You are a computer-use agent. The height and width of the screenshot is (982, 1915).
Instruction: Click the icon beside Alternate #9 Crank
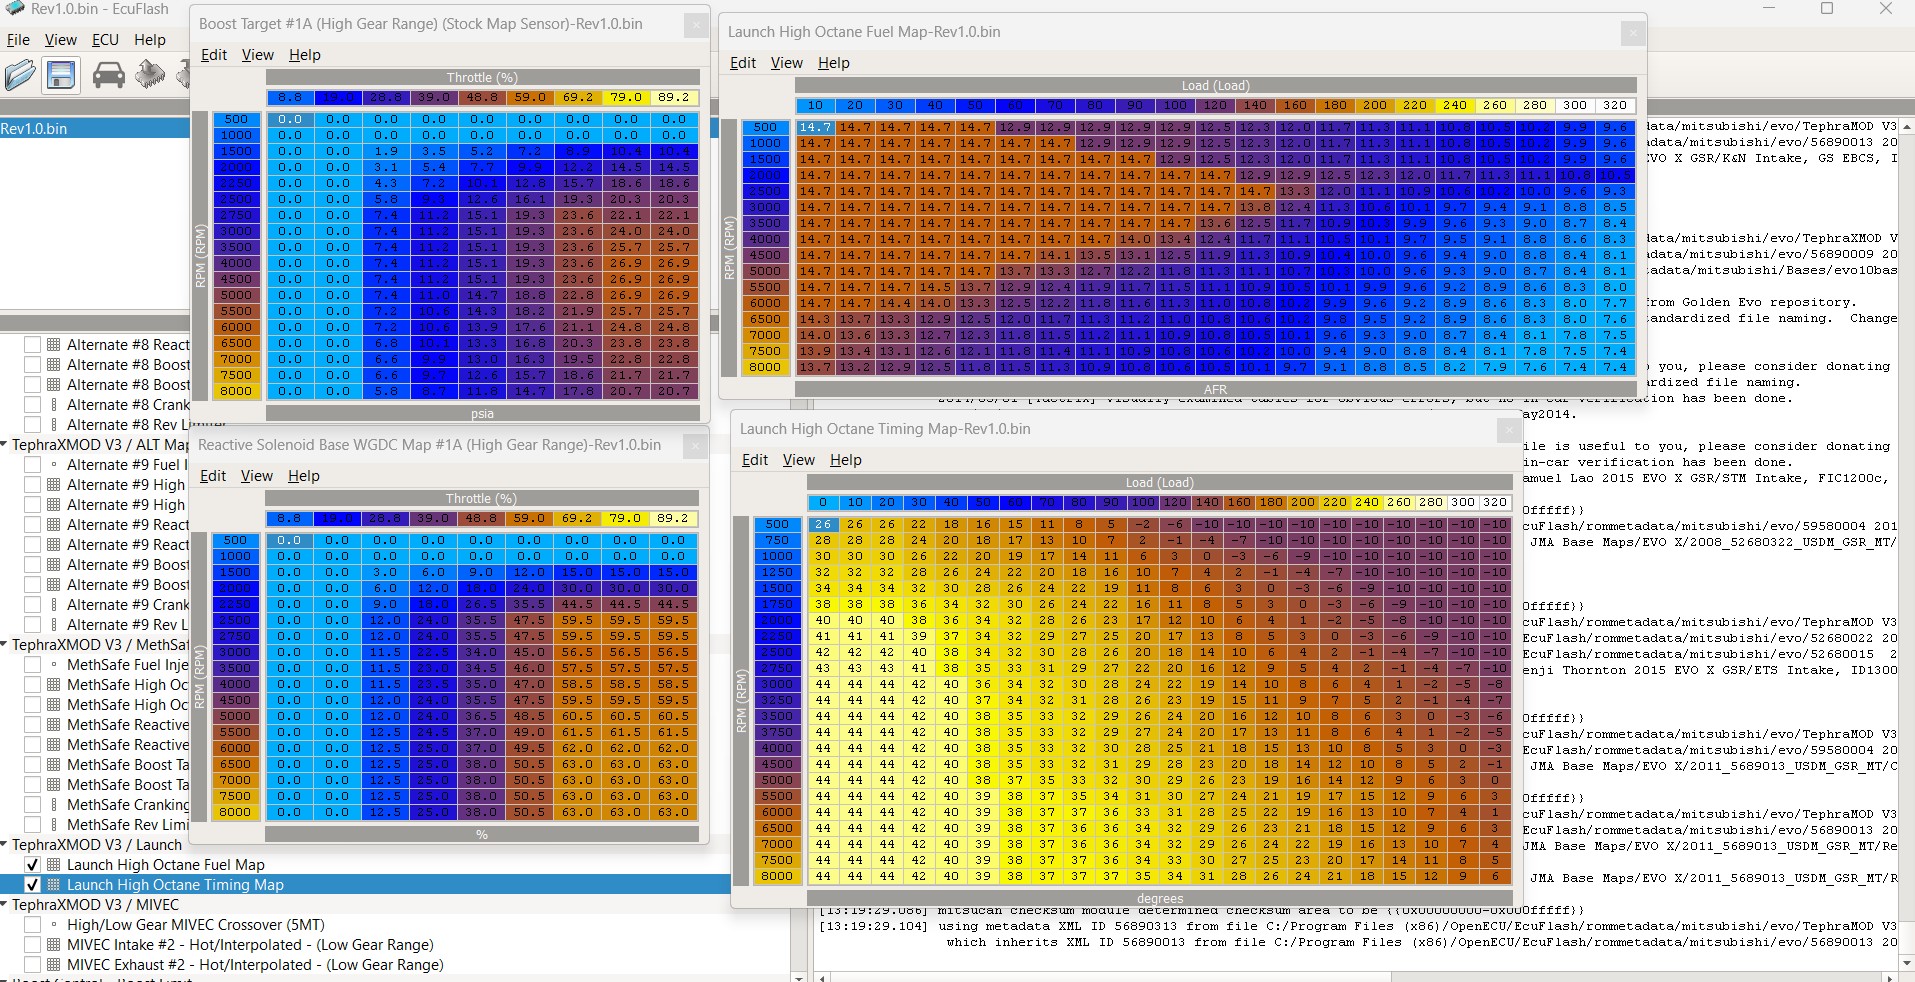[54, 605]
